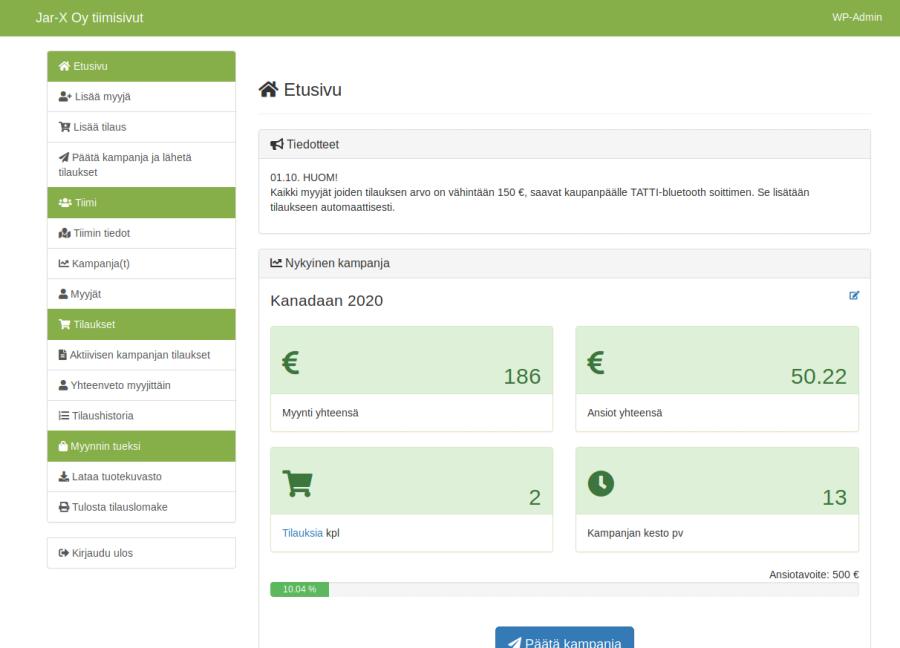Click the Jar-X Oy tiimisivut site title
Viewport: 900px width, 648px height.
pyautogui.click(x=89, y=18)
